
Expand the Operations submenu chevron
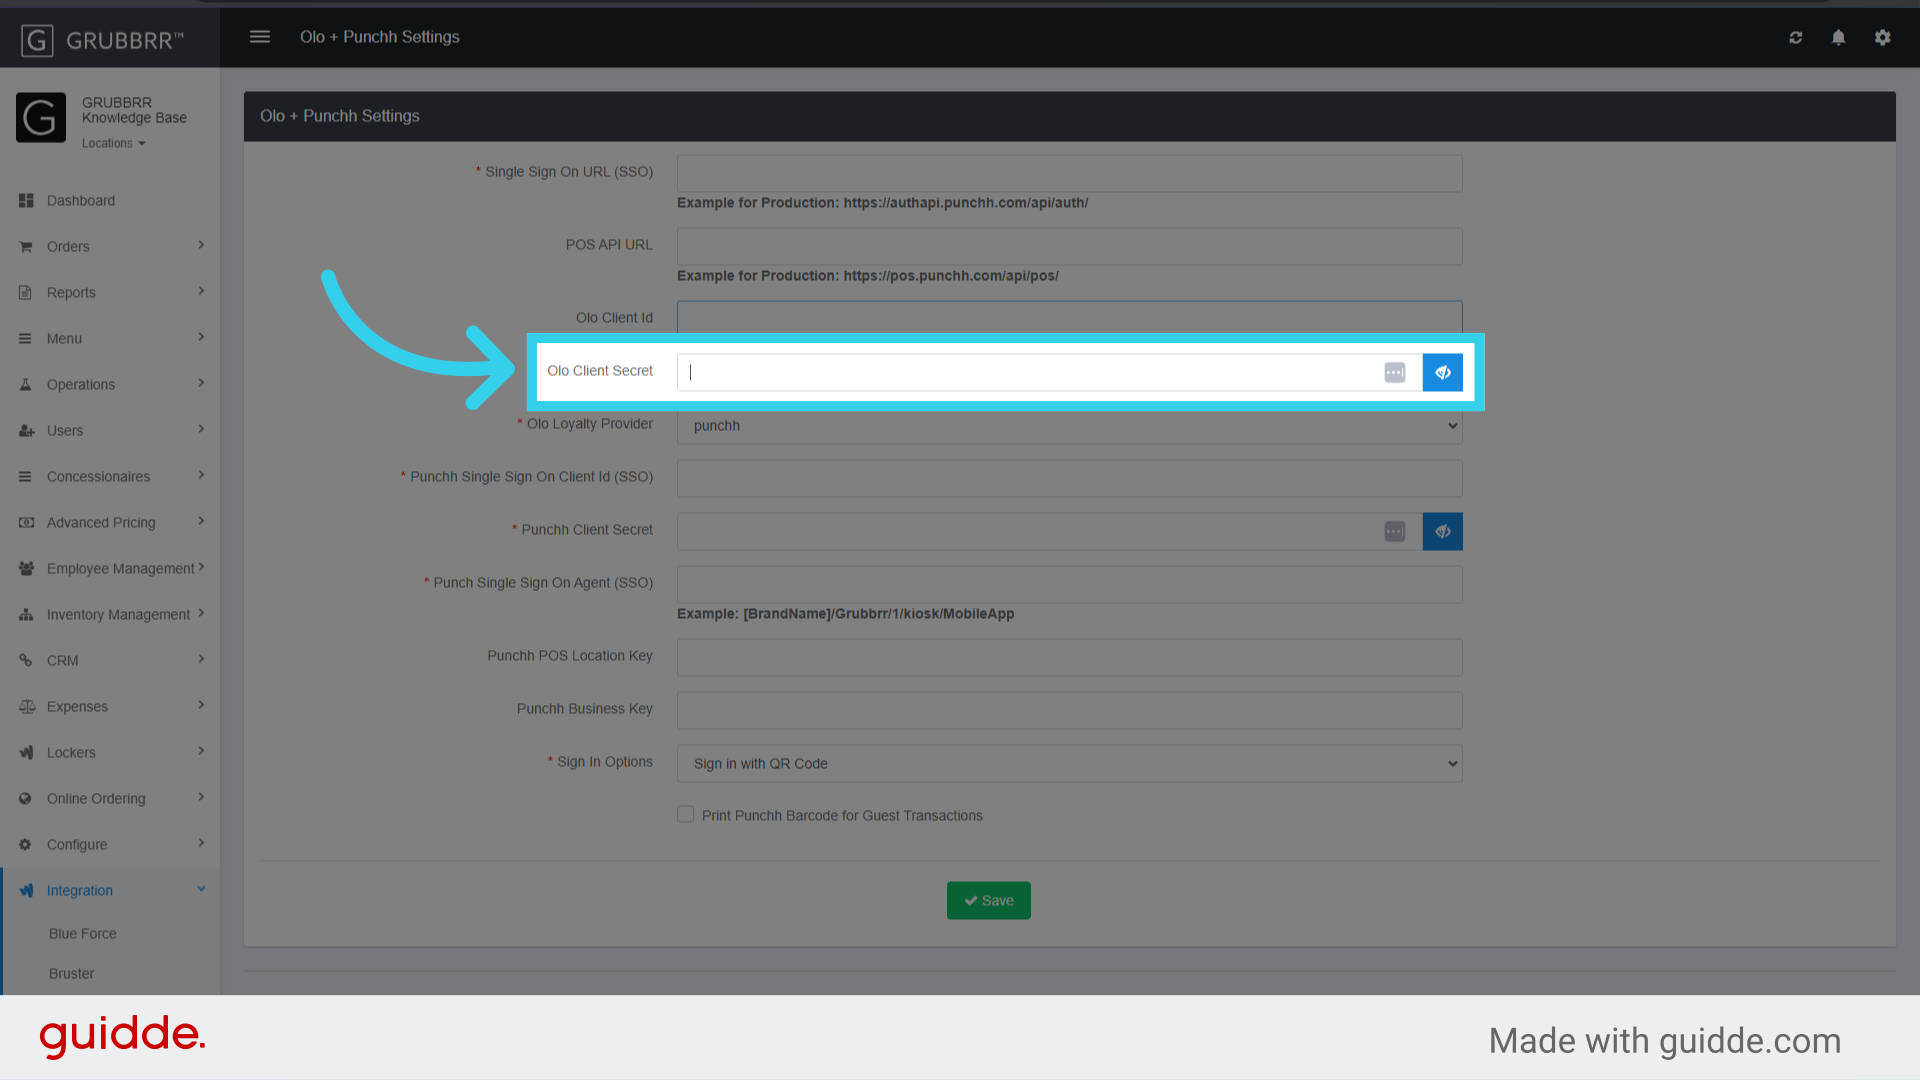click(201, 384)
